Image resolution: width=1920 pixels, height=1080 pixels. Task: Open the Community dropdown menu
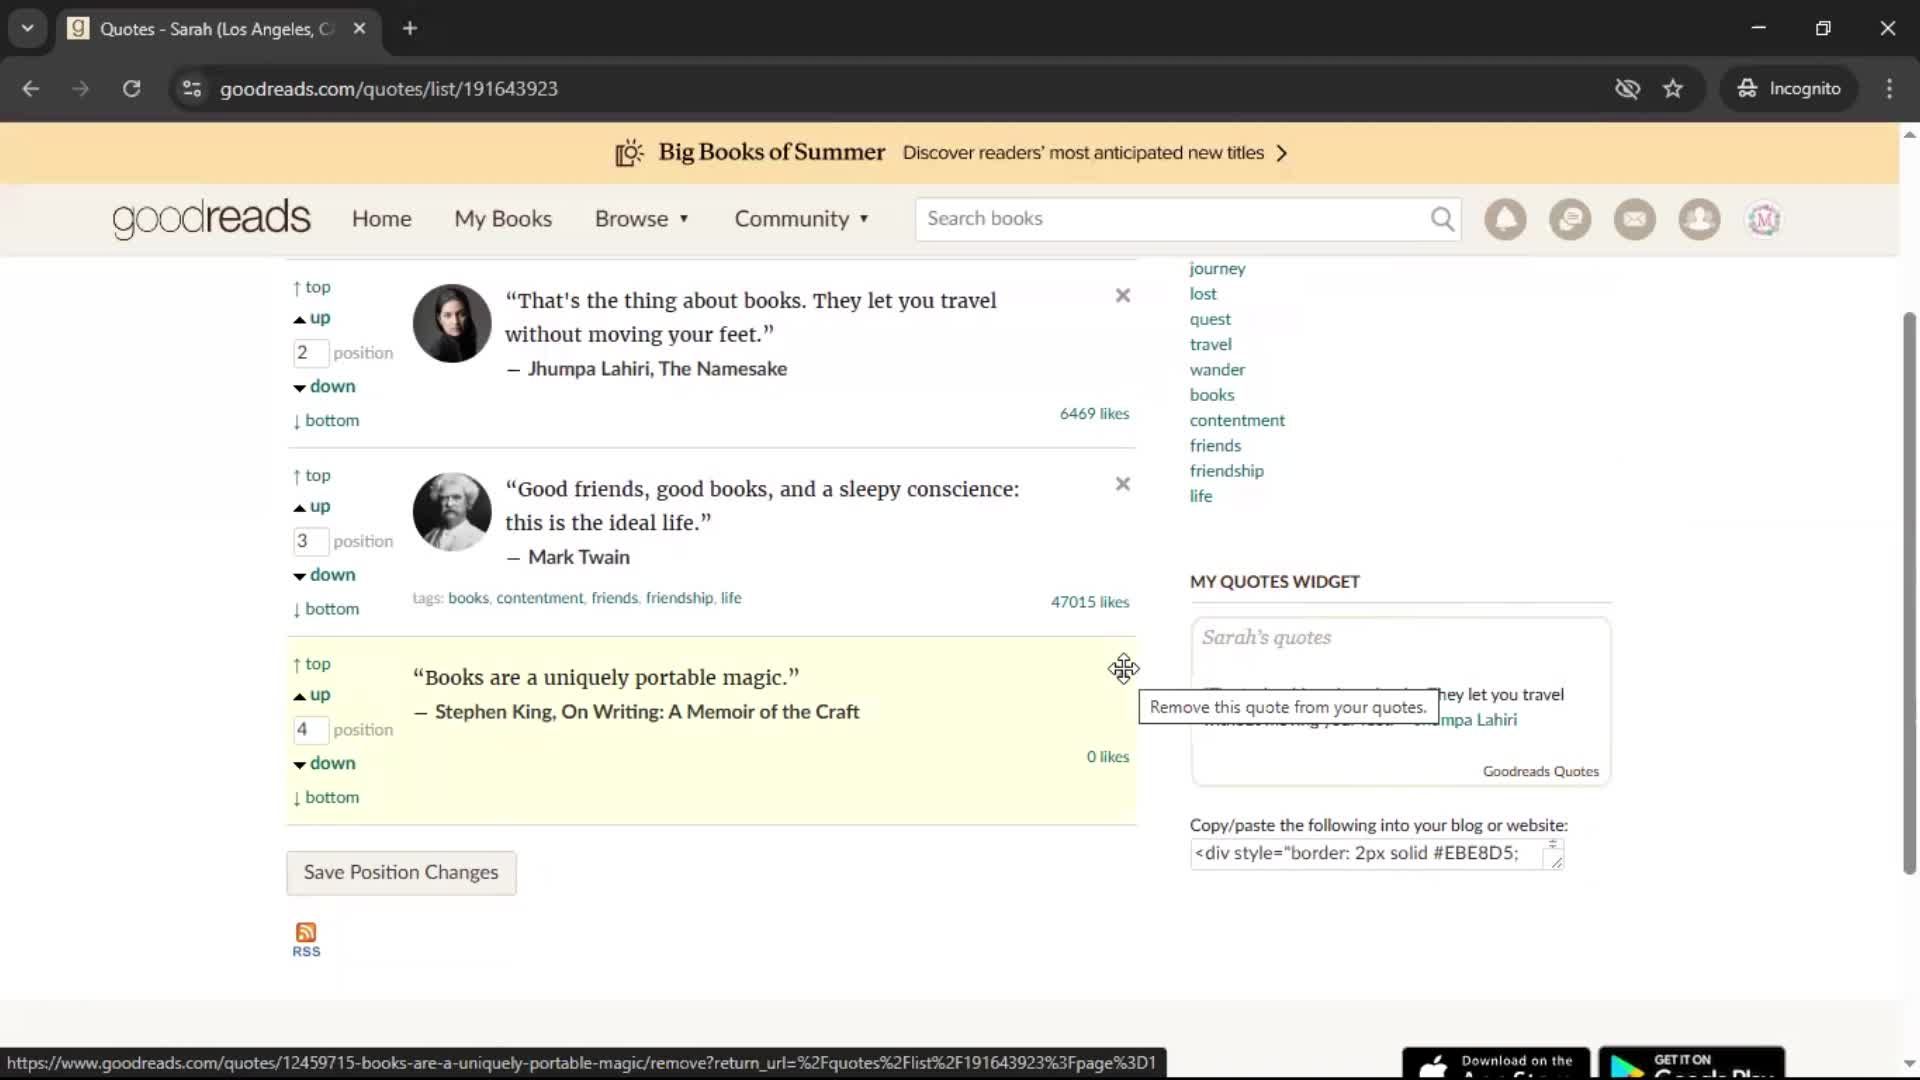[x=801, y=219]
